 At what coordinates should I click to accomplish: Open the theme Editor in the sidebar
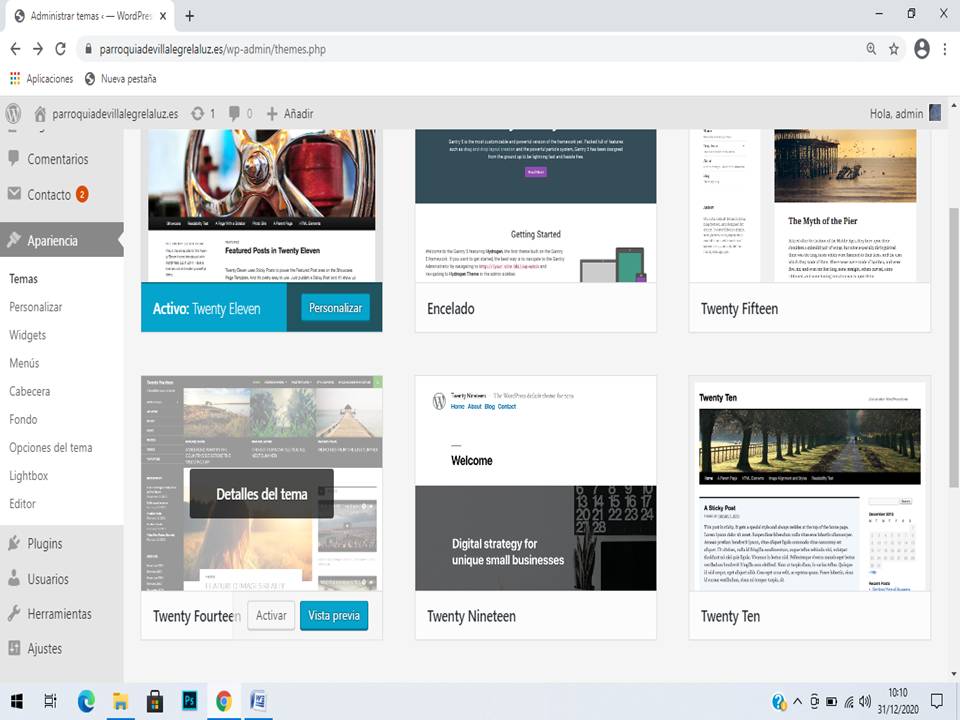point(22,504)
